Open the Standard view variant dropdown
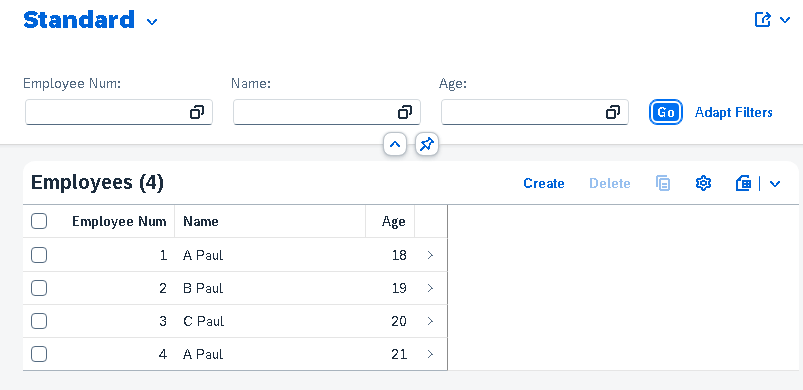Screen dimensions: 803x390 point(152,21)
